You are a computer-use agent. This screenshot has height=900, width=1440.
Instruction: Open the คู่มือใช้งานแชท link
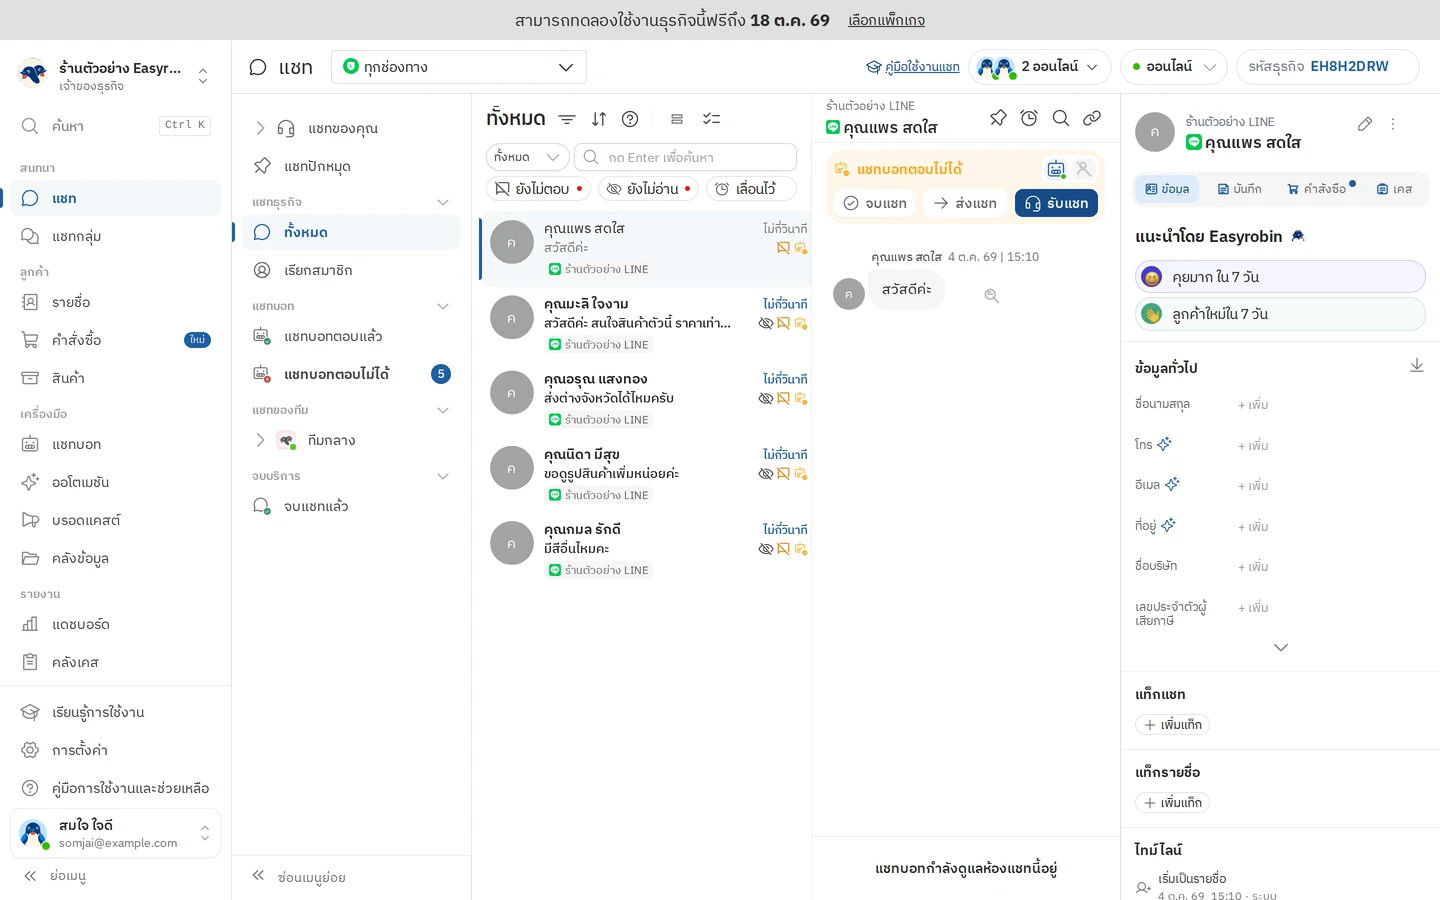[x=913, y=67]
